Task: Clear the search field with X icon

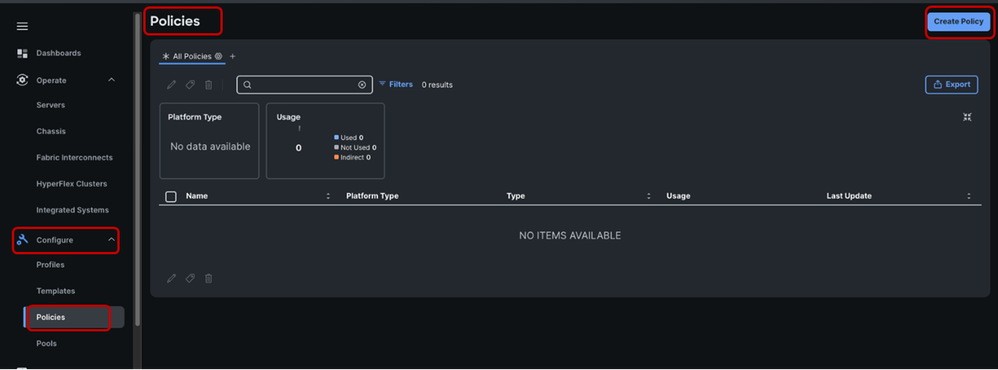Action: click(362, 85)
